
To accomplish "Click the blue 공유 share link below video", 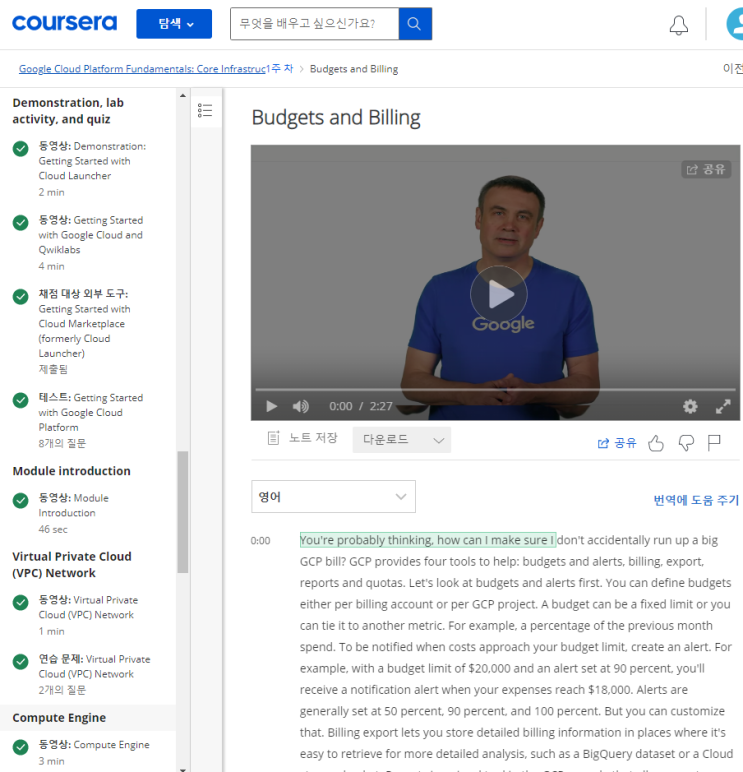I will pos(617,443).
